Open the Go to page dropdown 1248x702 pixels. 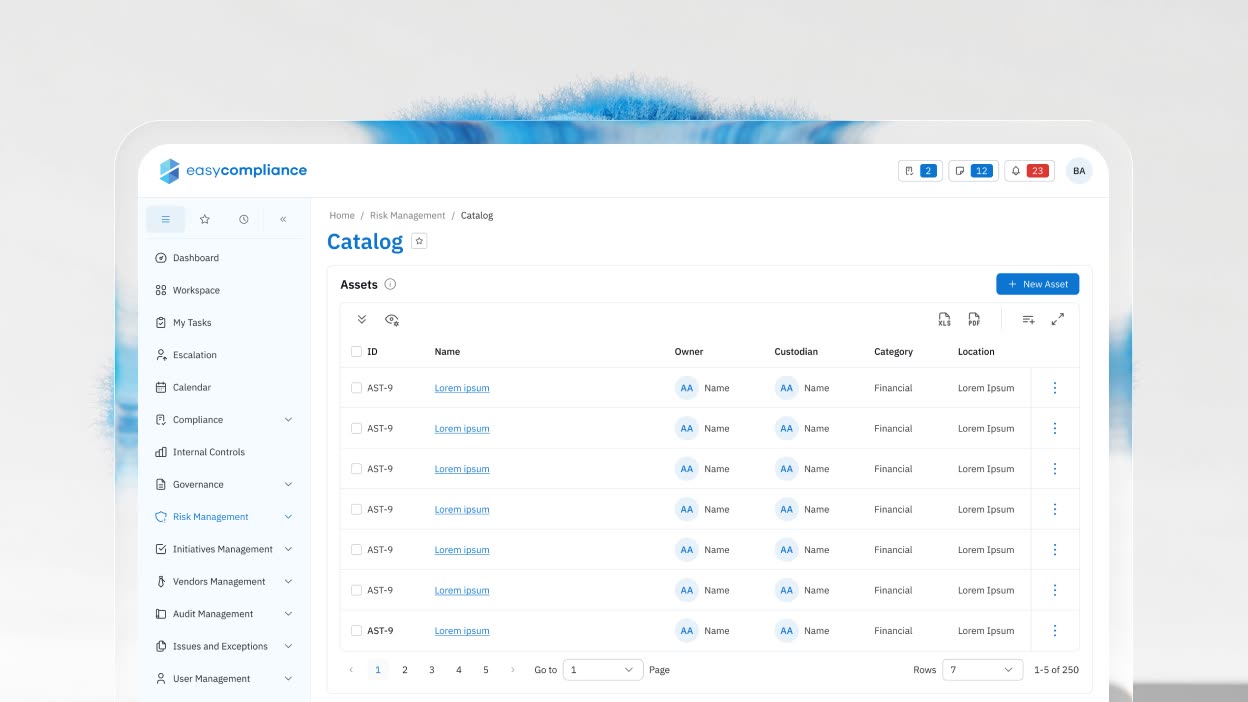pyautogui.click(x=603, y=670)
